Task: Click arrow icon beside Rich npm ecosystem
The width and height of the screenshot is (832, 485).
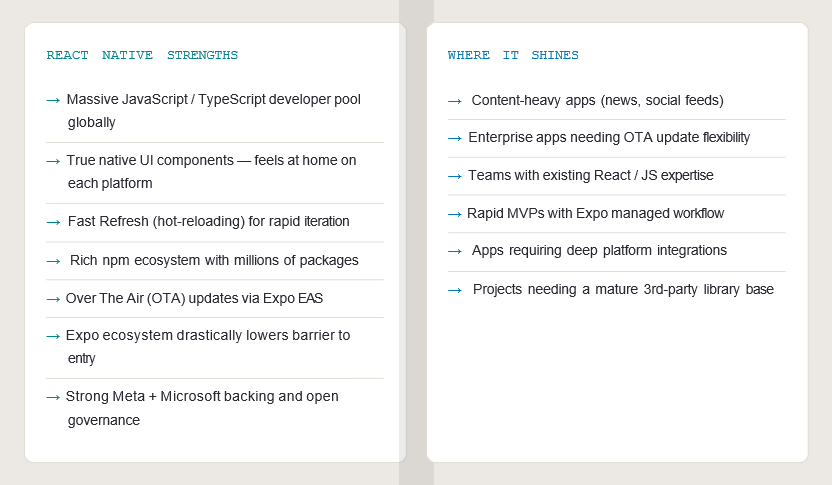Action: (54, 261)
